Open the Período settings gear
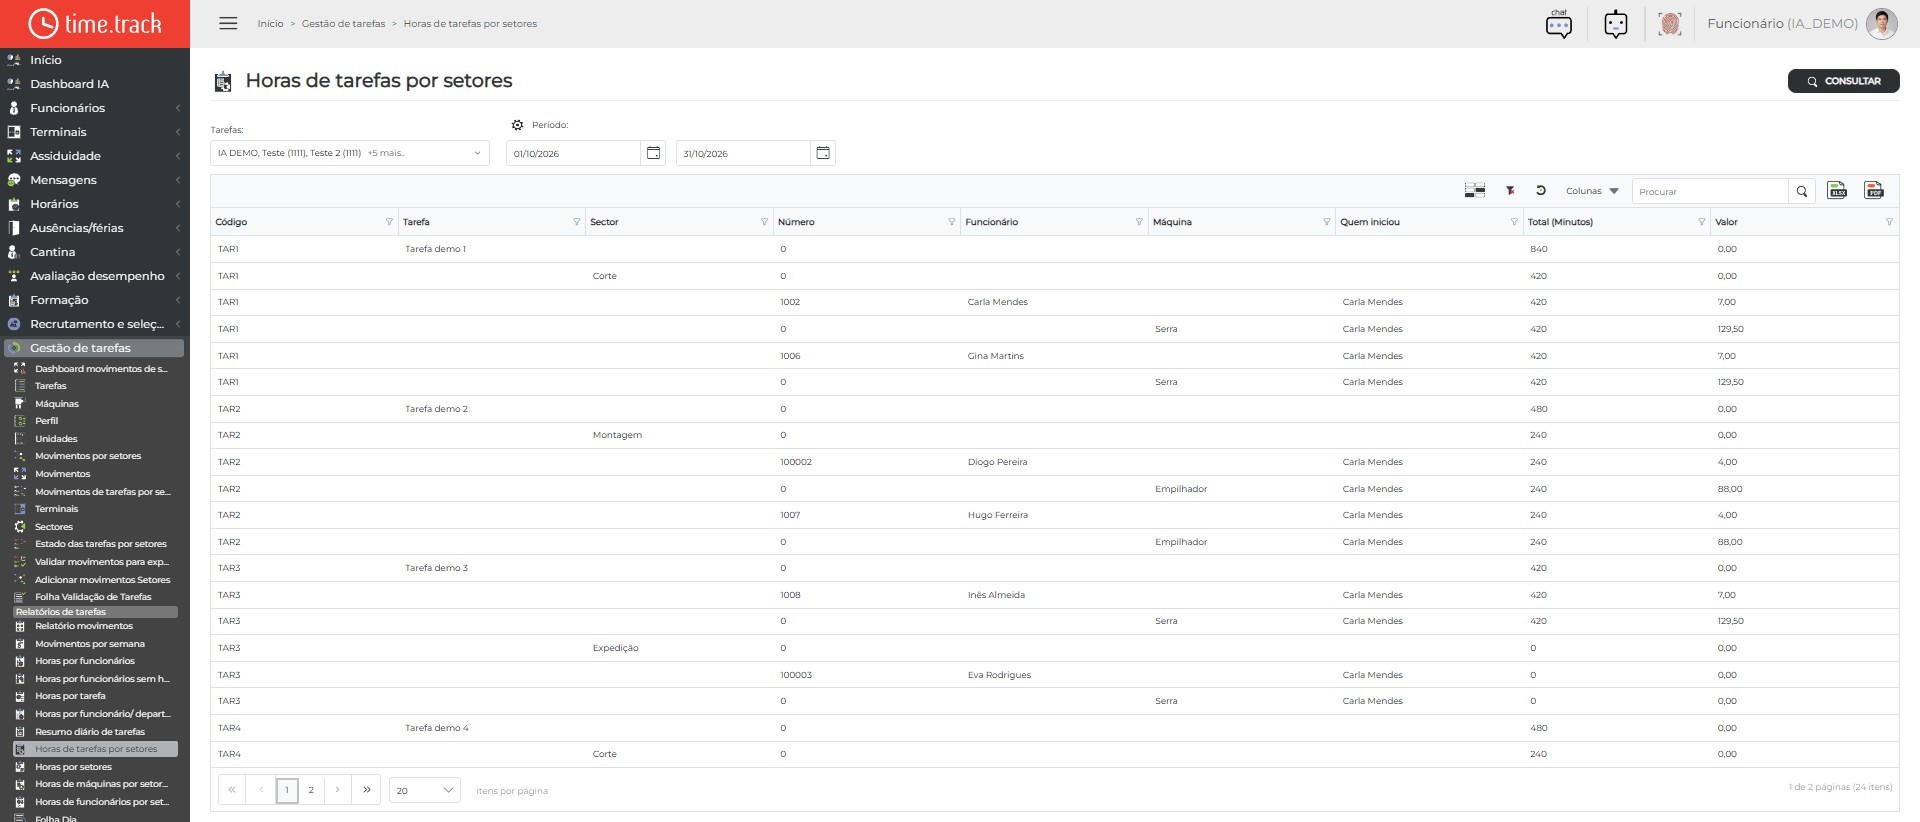1920x822 pixels. click(517, 125)
